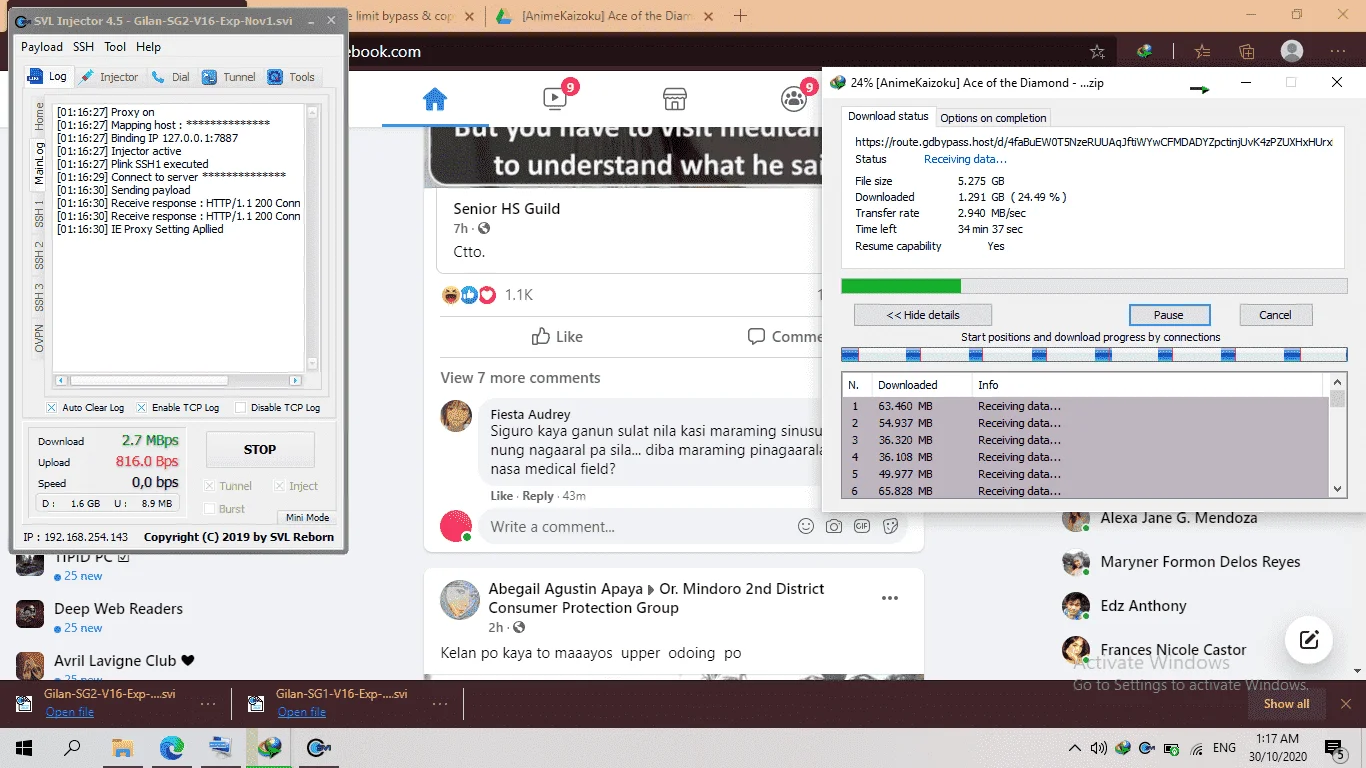
Task: Click the browser favorites star icon
Action: coord(1097,51)
